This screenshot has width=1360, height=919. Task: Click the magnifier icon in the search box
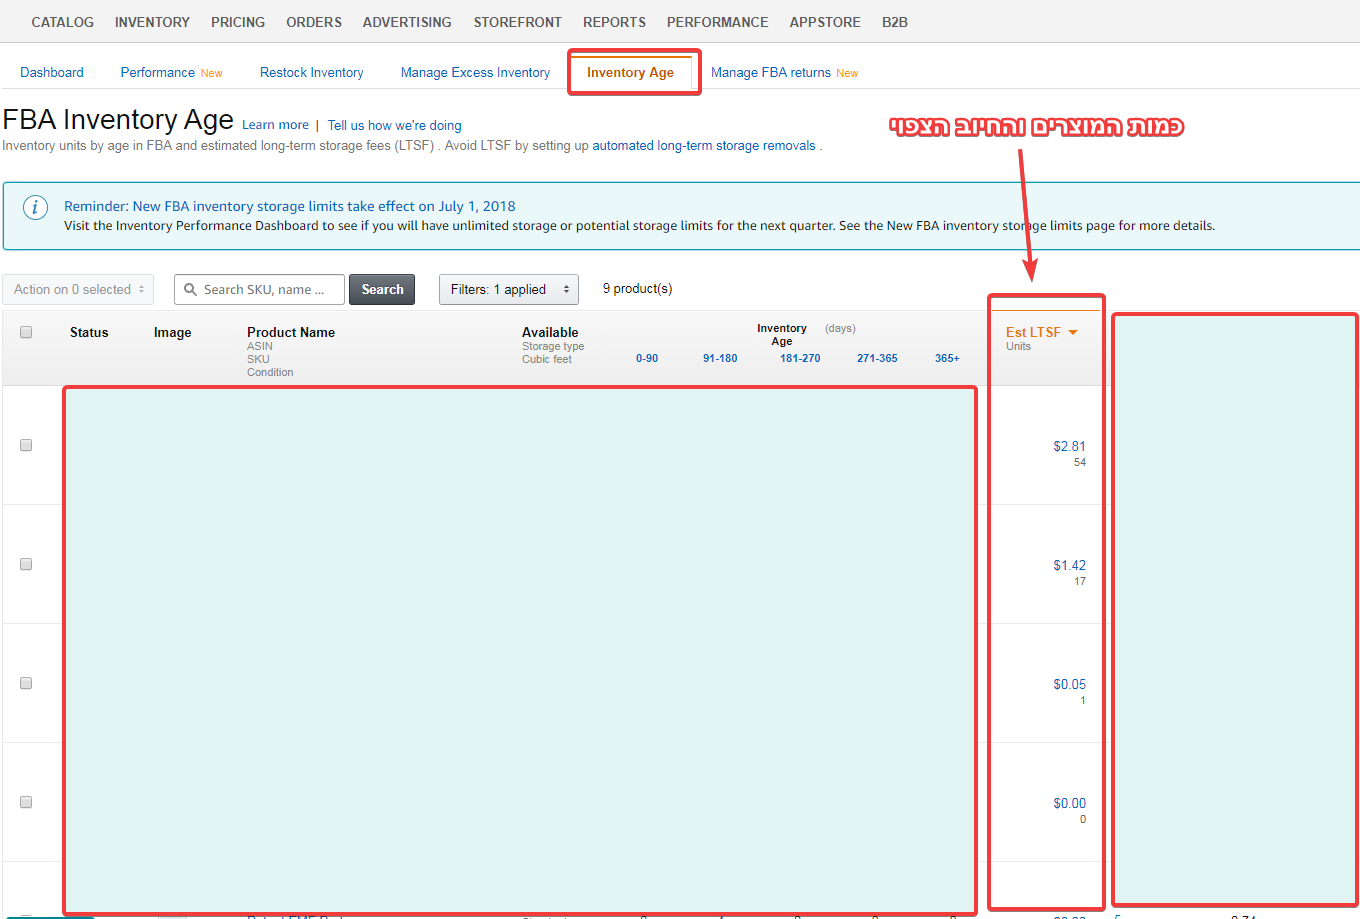190,290
